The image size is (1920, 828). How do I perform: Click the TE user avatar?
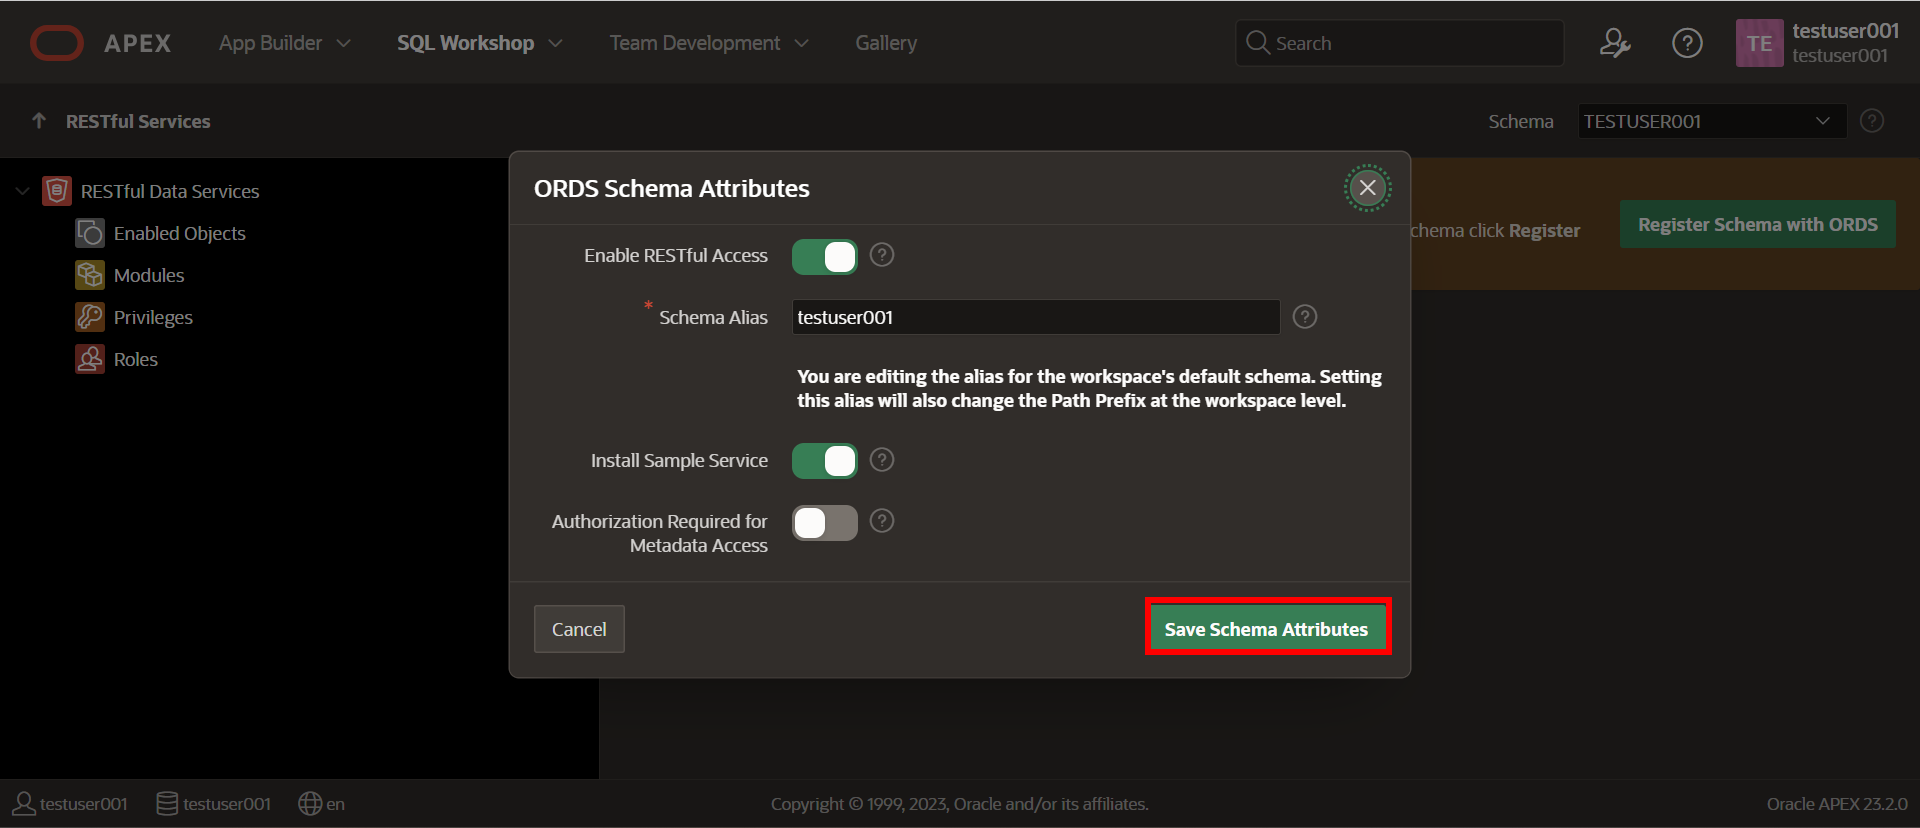pyautogui.click(x=1759, y=43)
